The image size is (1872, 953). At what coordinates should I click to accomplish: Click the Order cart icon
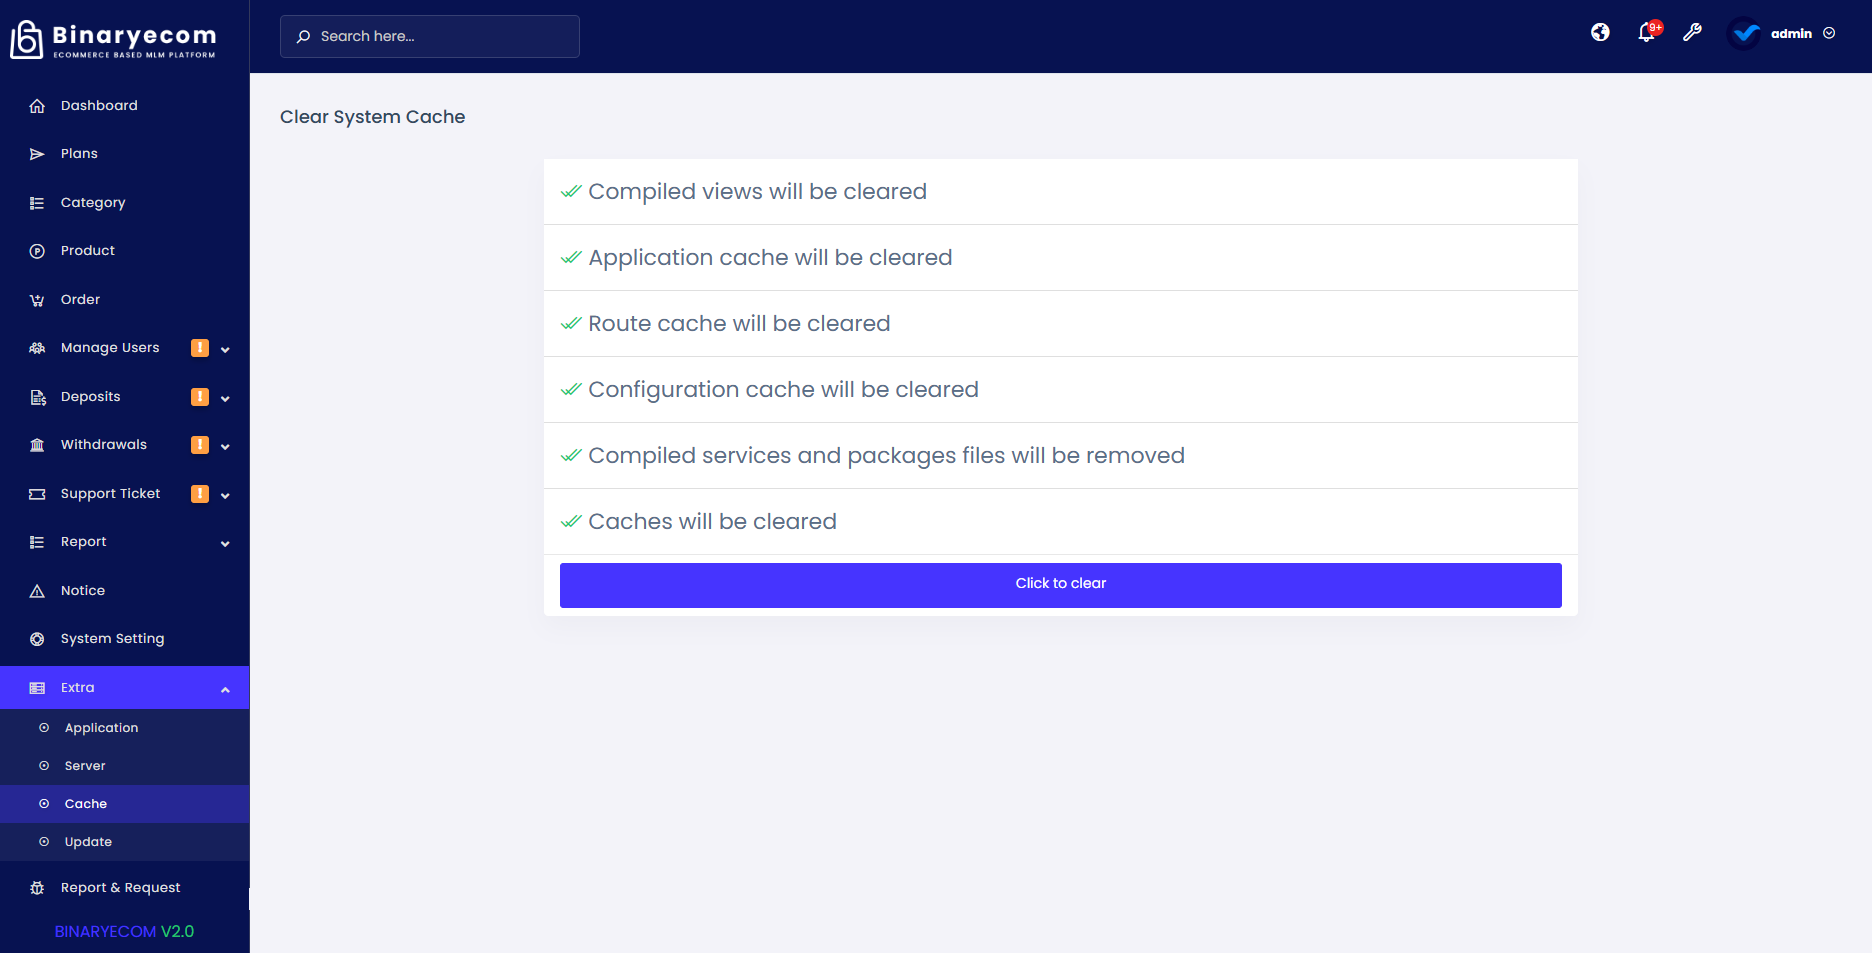pos(37,300)
